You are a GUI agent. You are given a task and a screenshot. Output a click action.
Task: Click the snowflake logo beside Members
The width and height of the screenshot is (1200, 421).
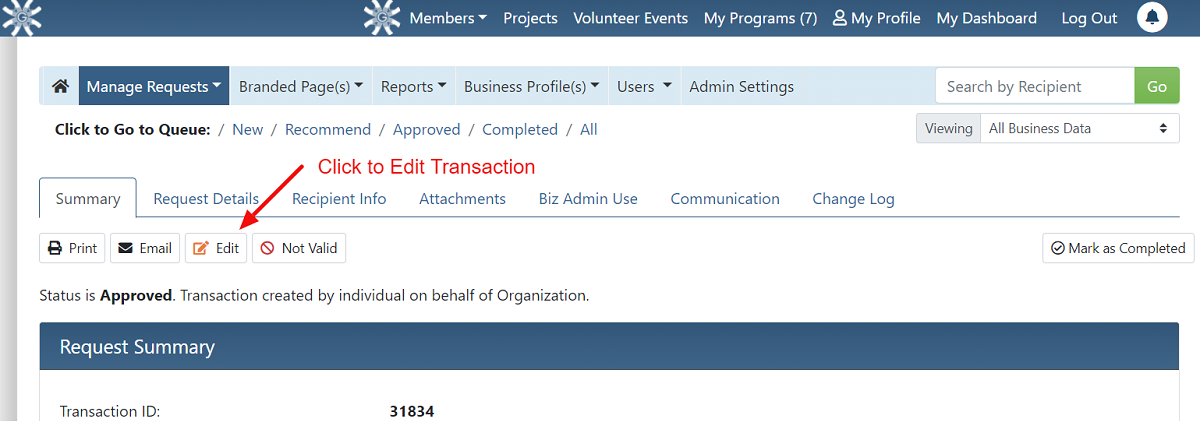pyautogui.click(x=381, y=18)
